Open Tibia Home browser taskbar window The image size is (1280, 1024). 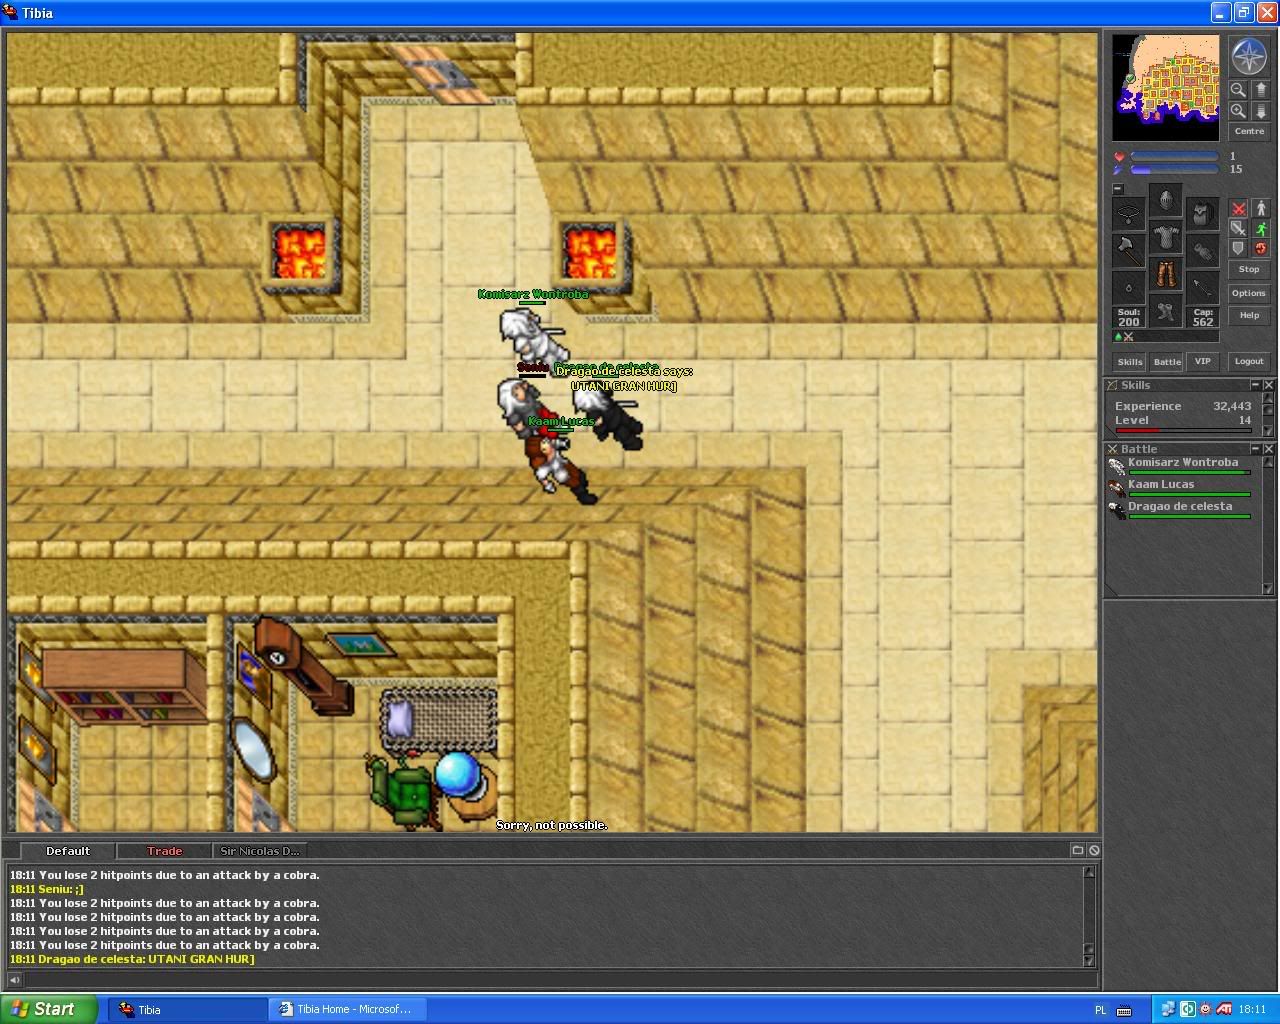(x=348, y=1009)
